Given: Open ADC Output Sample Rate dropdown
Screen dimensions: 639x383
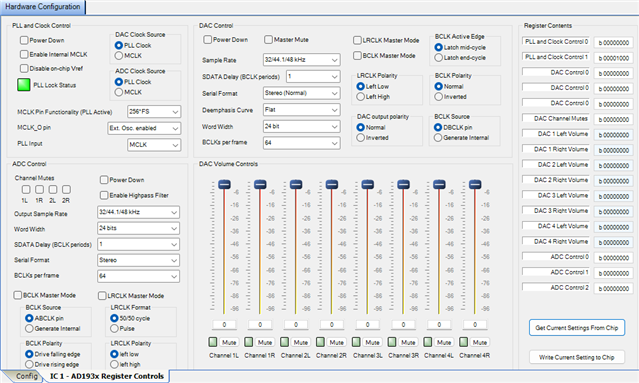Looking at the screenshot, I should tap(139, 212).
